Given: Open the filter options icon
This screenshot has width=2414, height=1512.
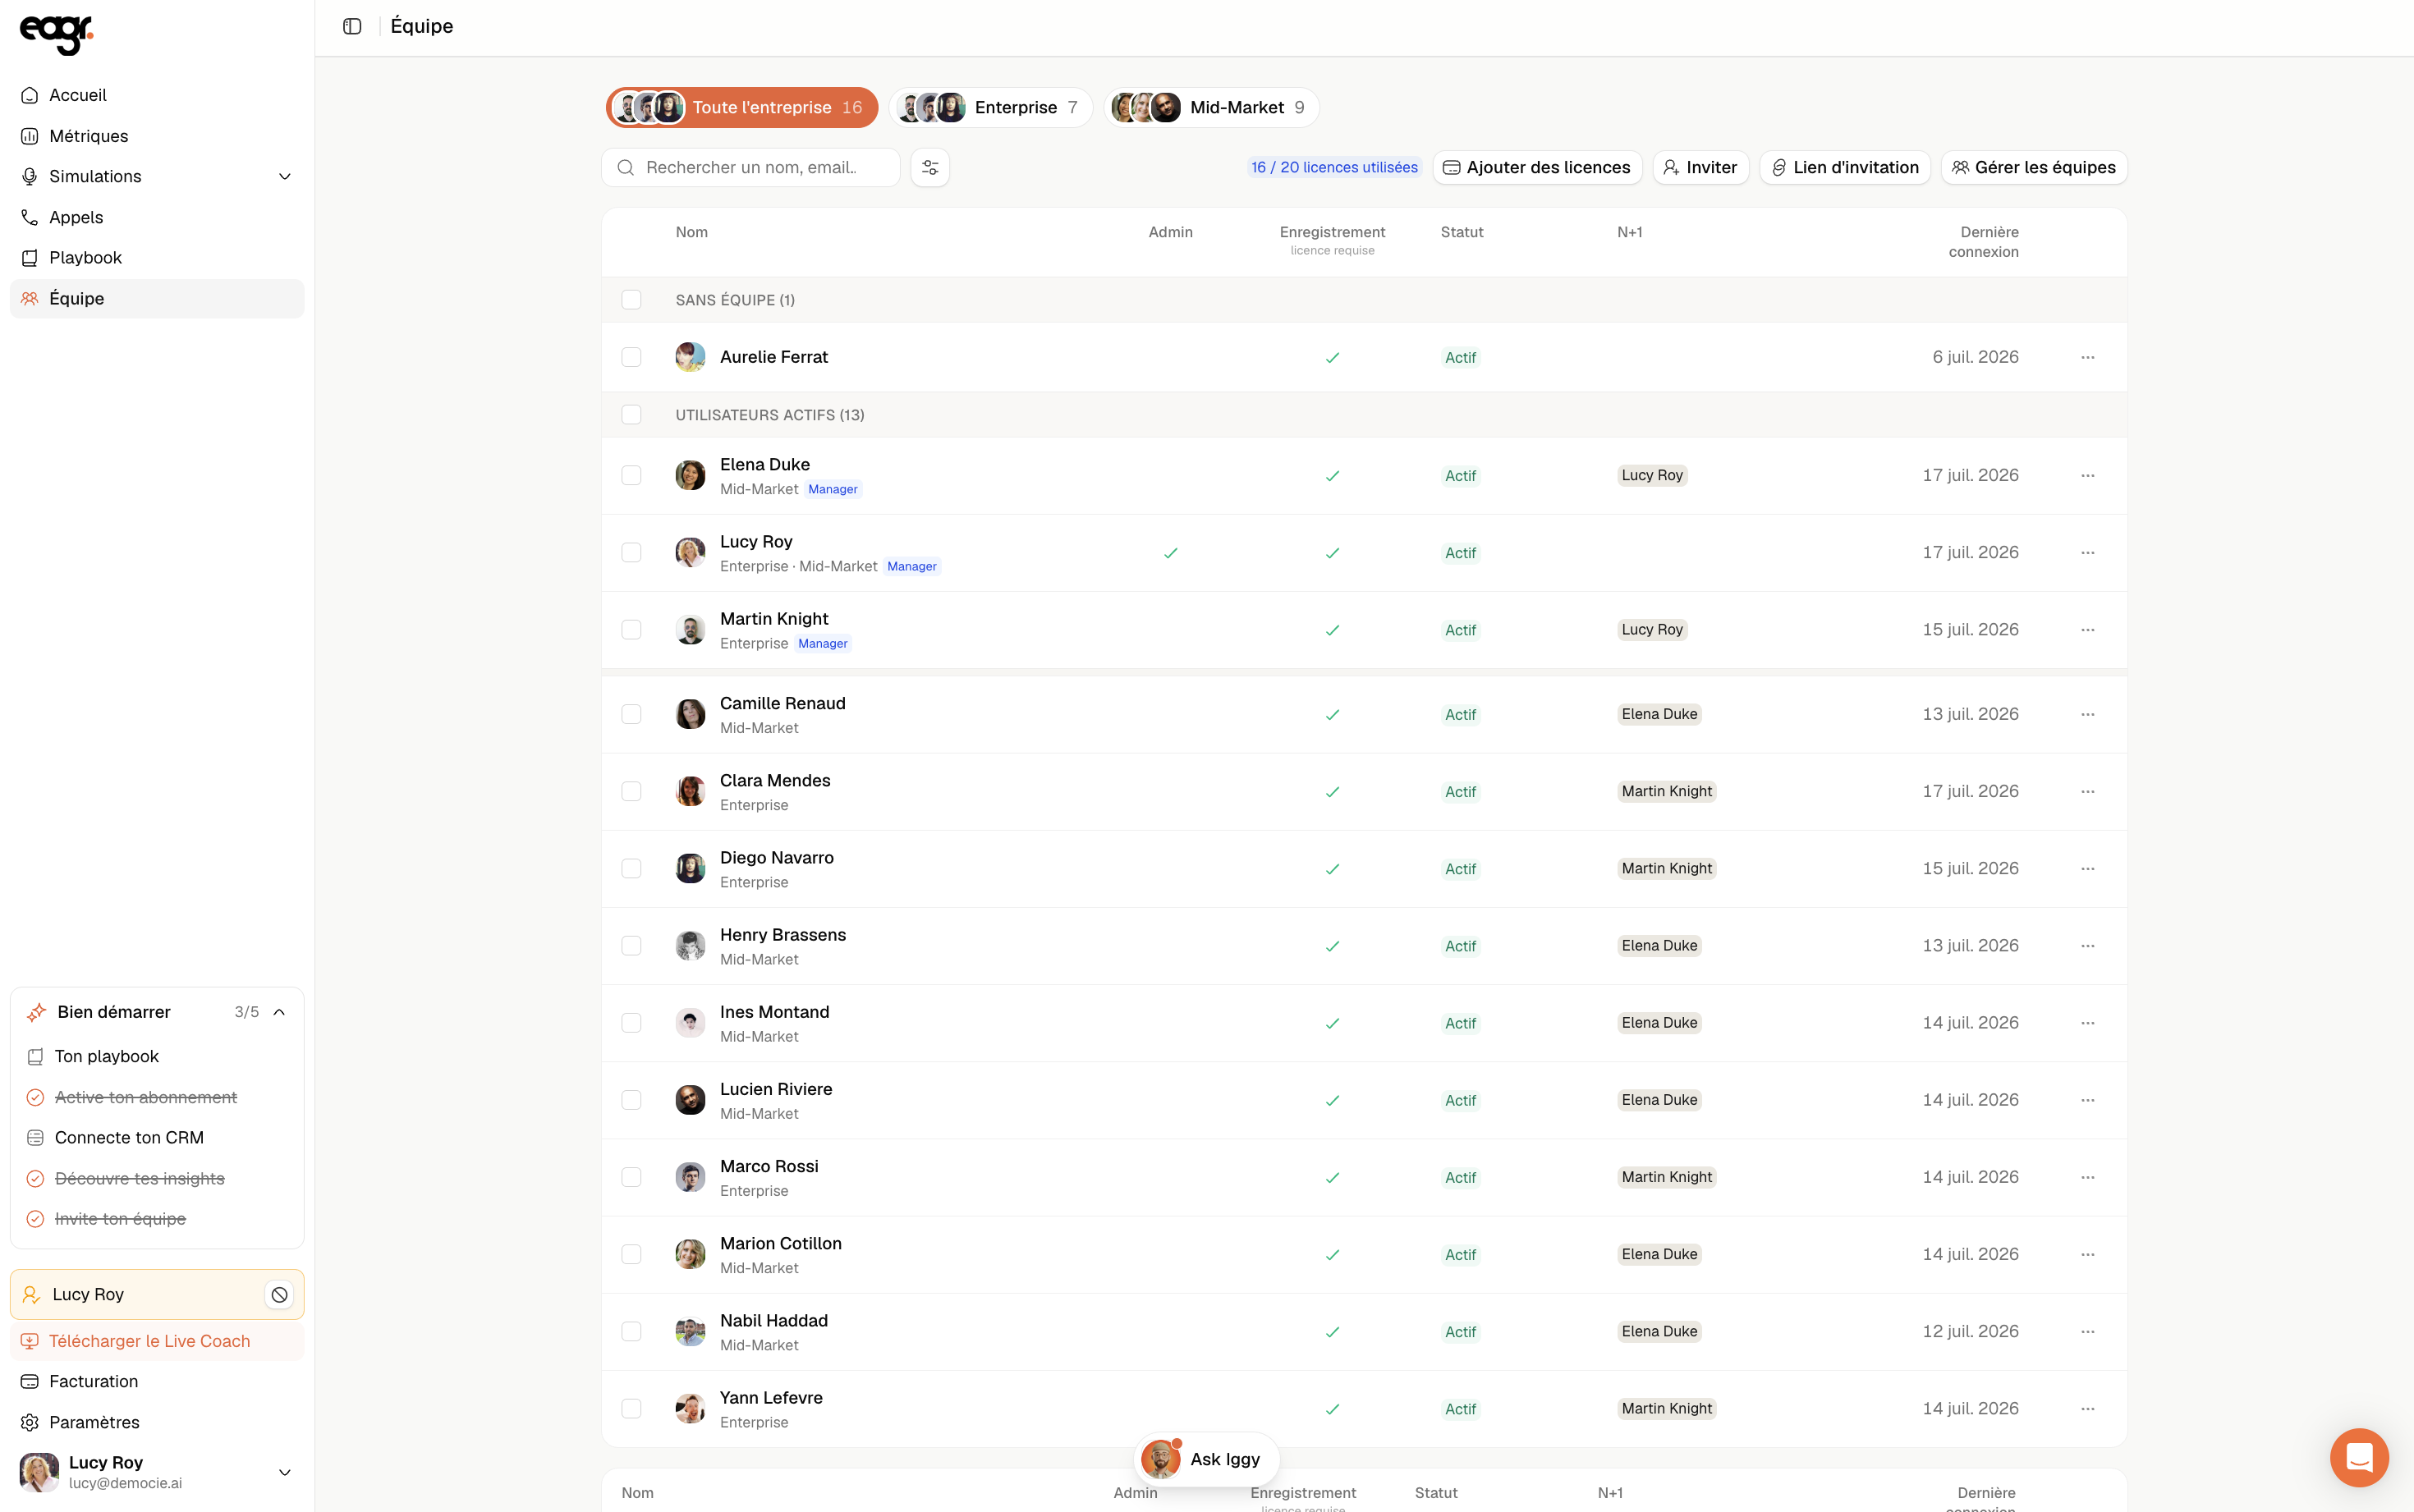Looking at the screenshot, I should coord(930,167).
